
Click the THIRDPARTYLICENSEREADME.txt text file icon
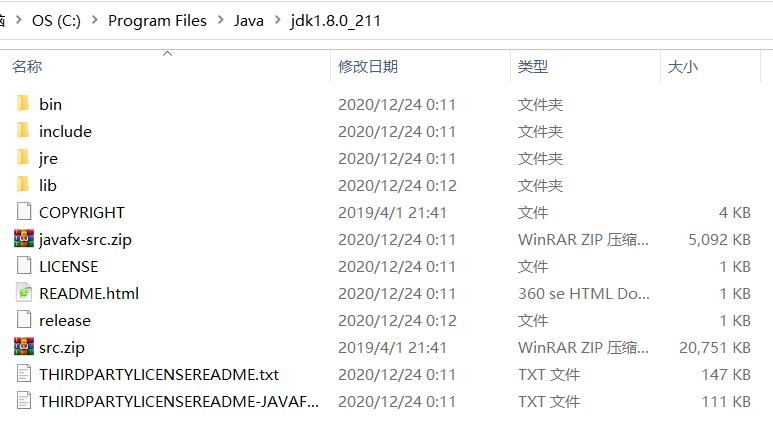click(x=24, y=374)
